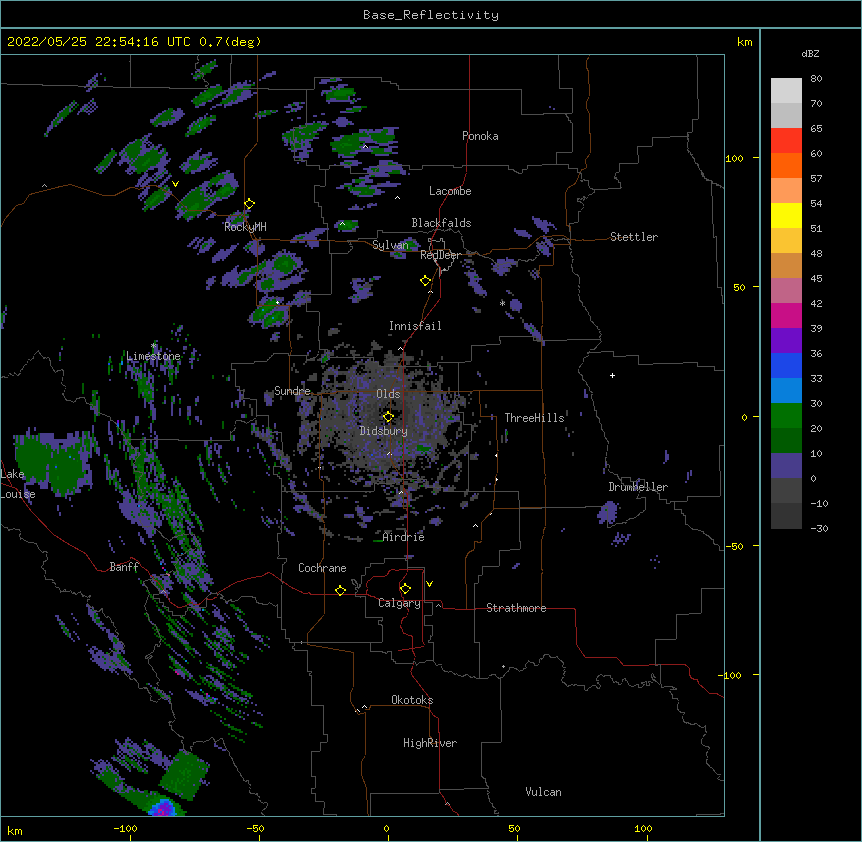Image resolution: width=862 pixels, height=842 pixels.
Task: Select the blue 33-36 dBZ legend swatch
Action: [786, 365]
